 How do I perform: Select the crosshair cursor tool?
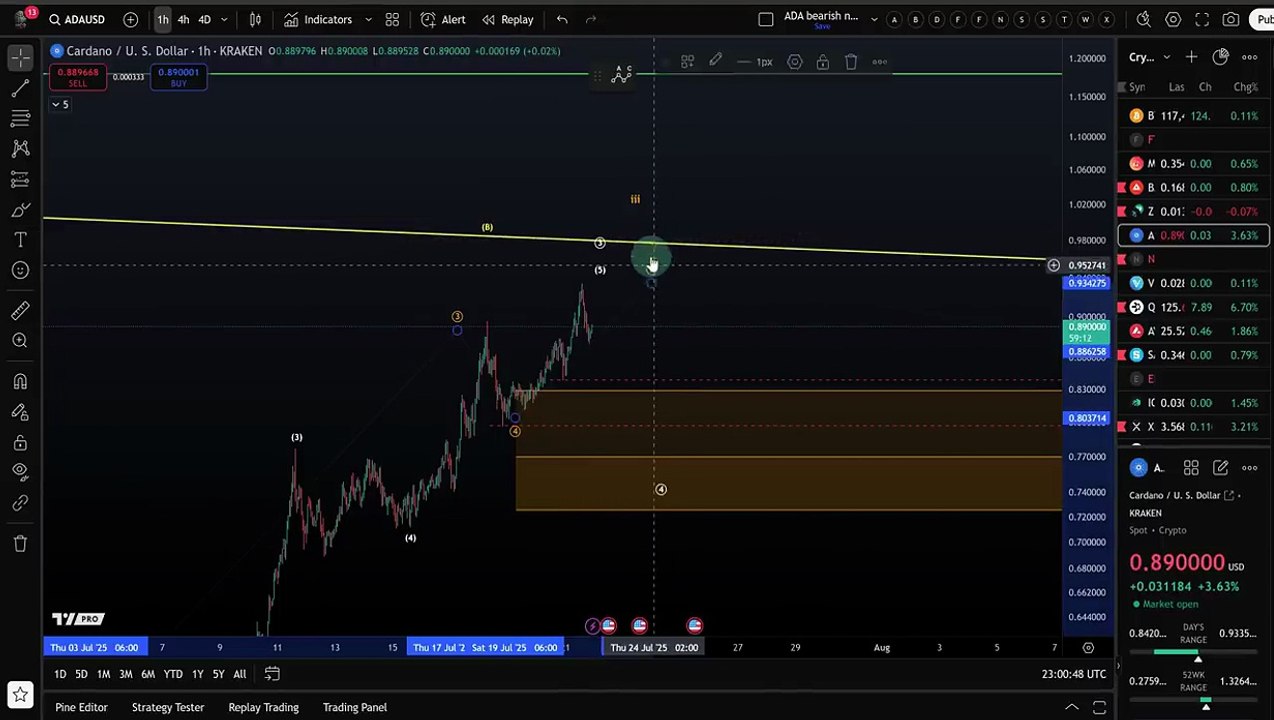[20, 58]
